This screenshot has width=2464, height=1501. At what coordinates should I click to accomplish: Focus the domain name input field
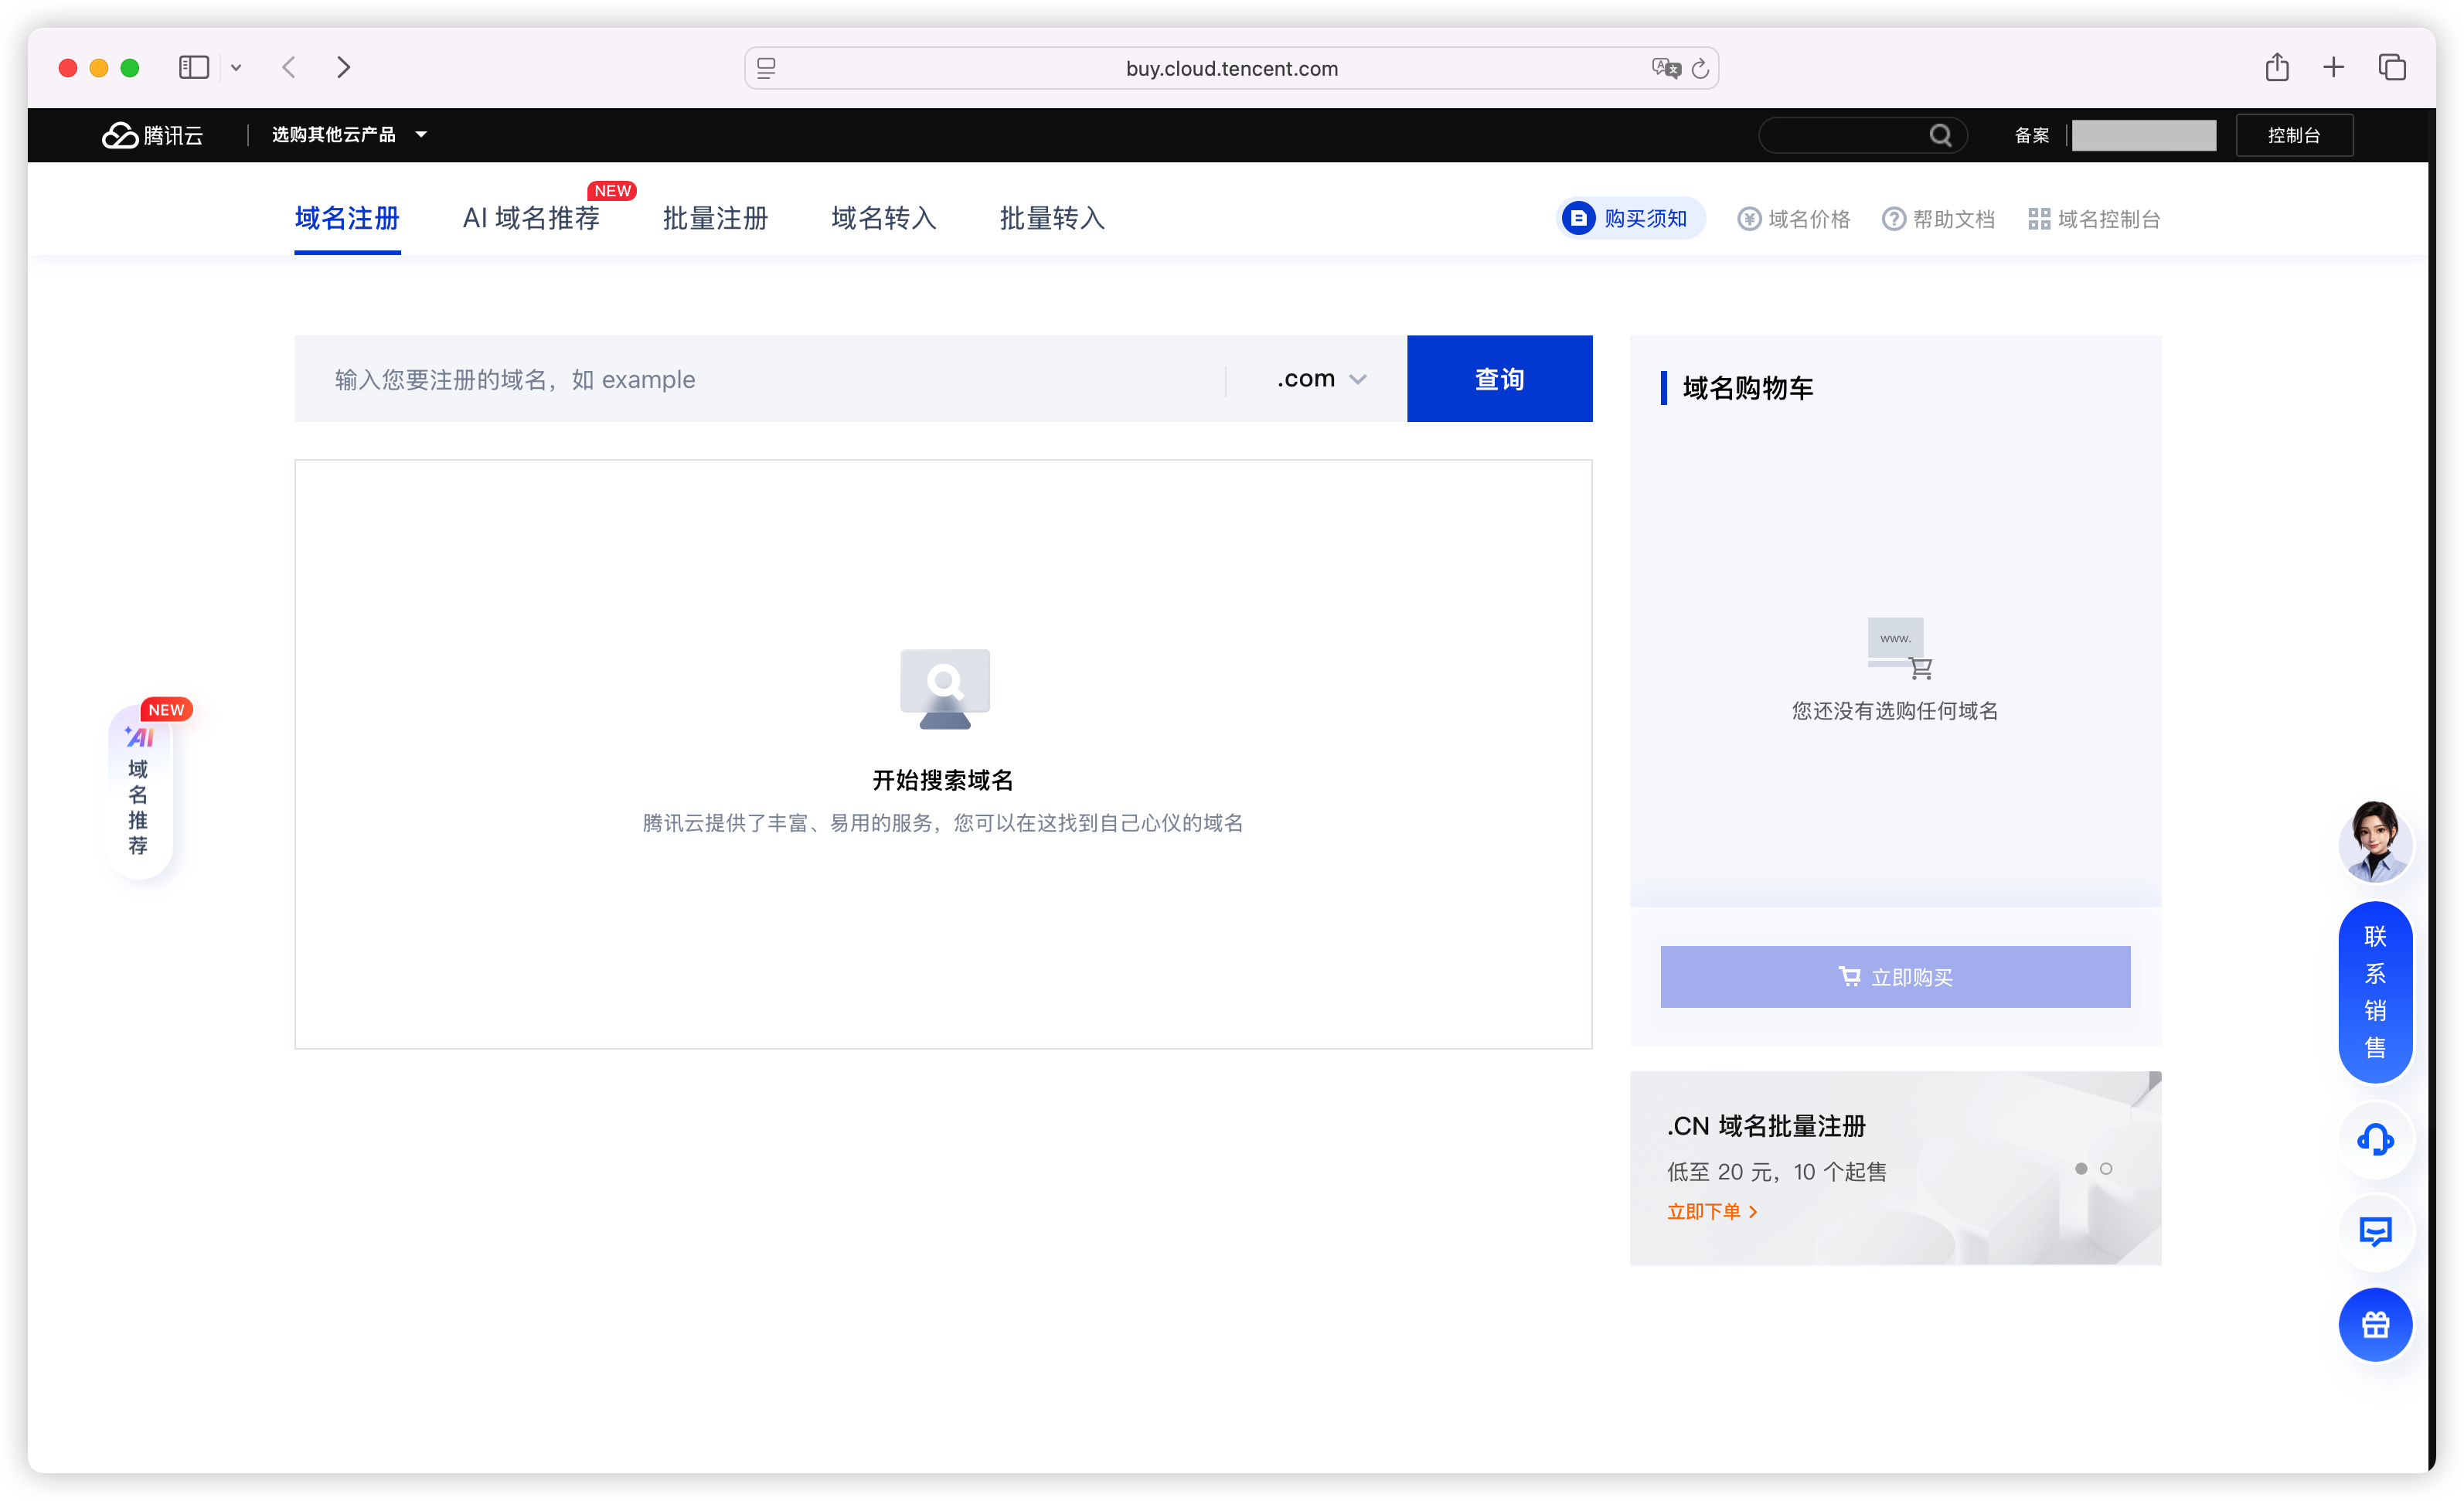tap(760, 379)
